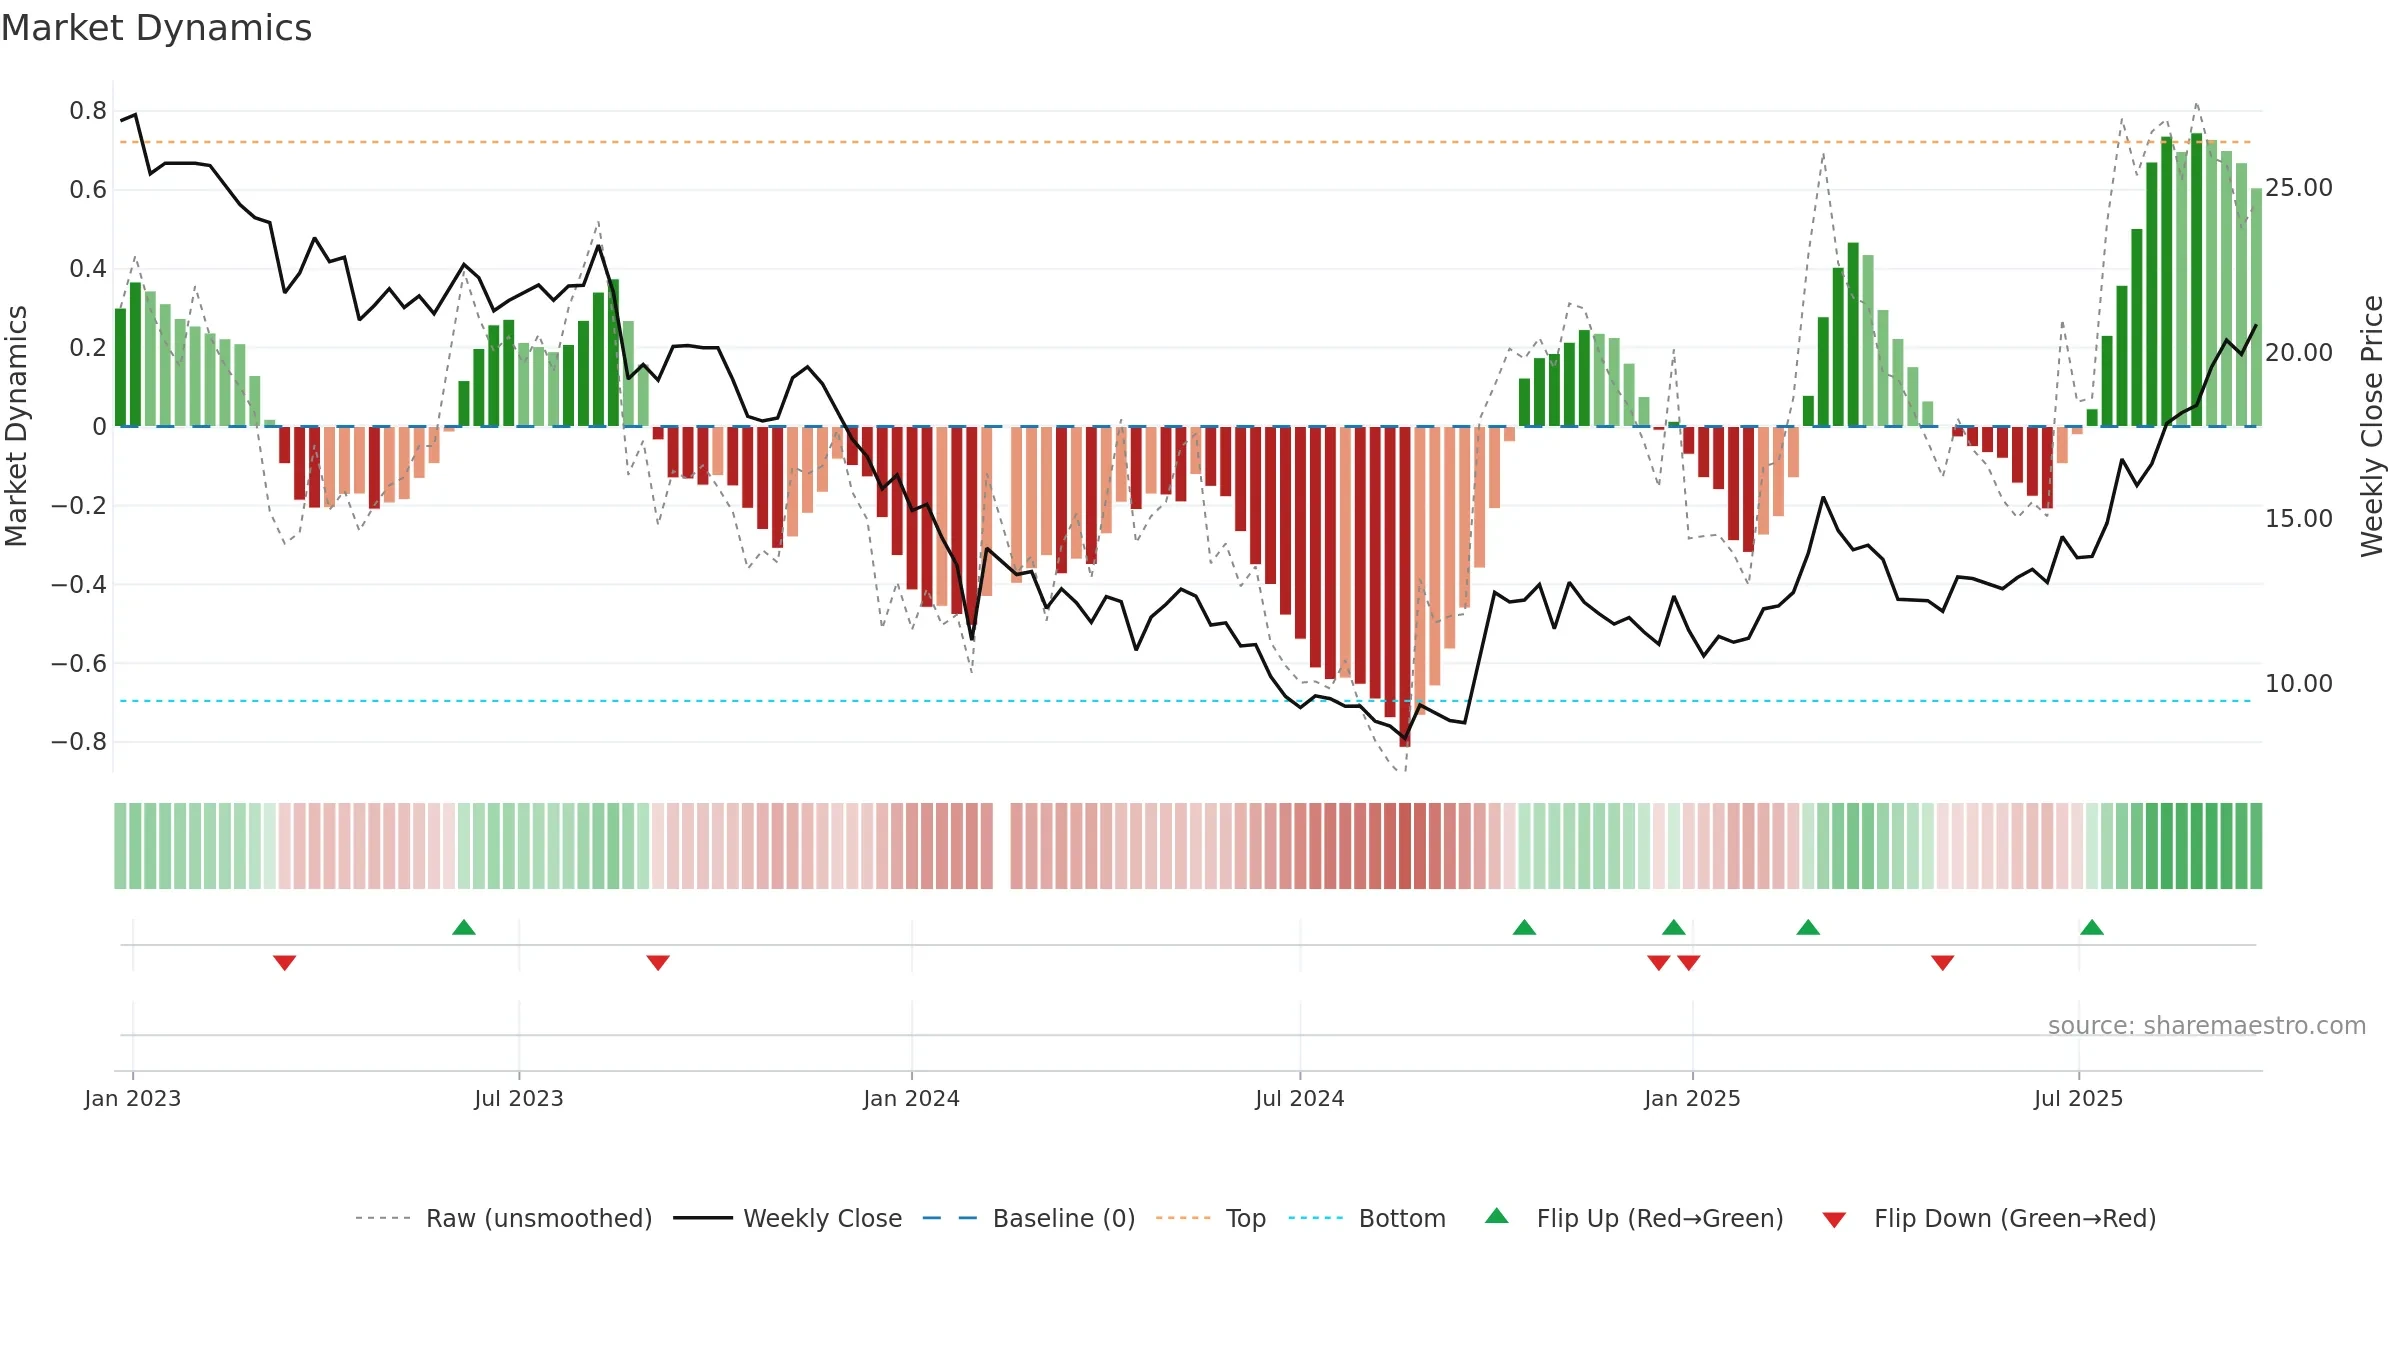Click the Market Dynamics chart title
Viewport: 2400px width, 1350px height.
157,28
